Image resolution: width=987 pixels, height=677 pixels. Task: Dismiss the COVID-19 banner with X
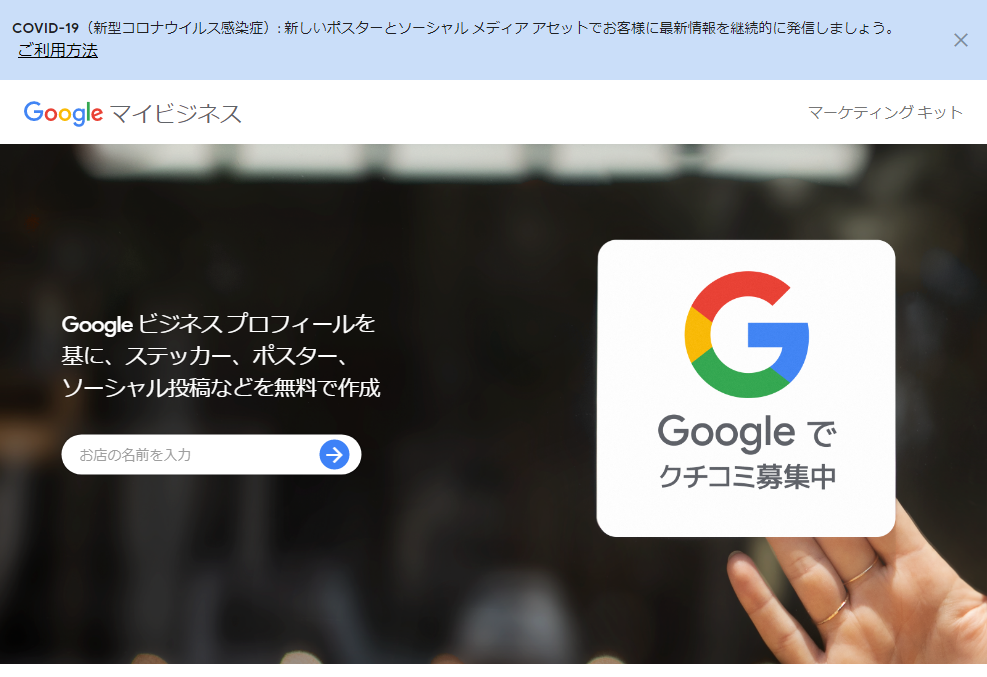click(x=960, y=40)
